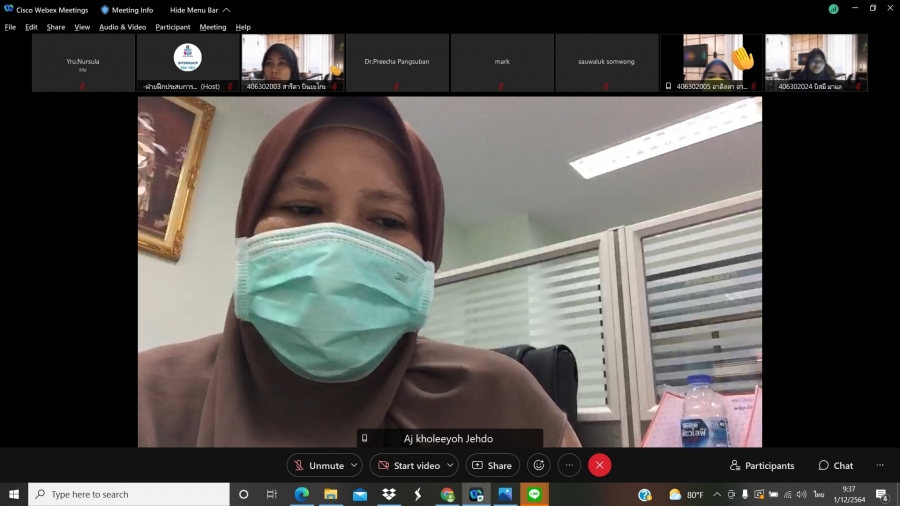Open reactions emoji button
The width and height of the screenshot is (900, 506).
(x=539, y=465)
